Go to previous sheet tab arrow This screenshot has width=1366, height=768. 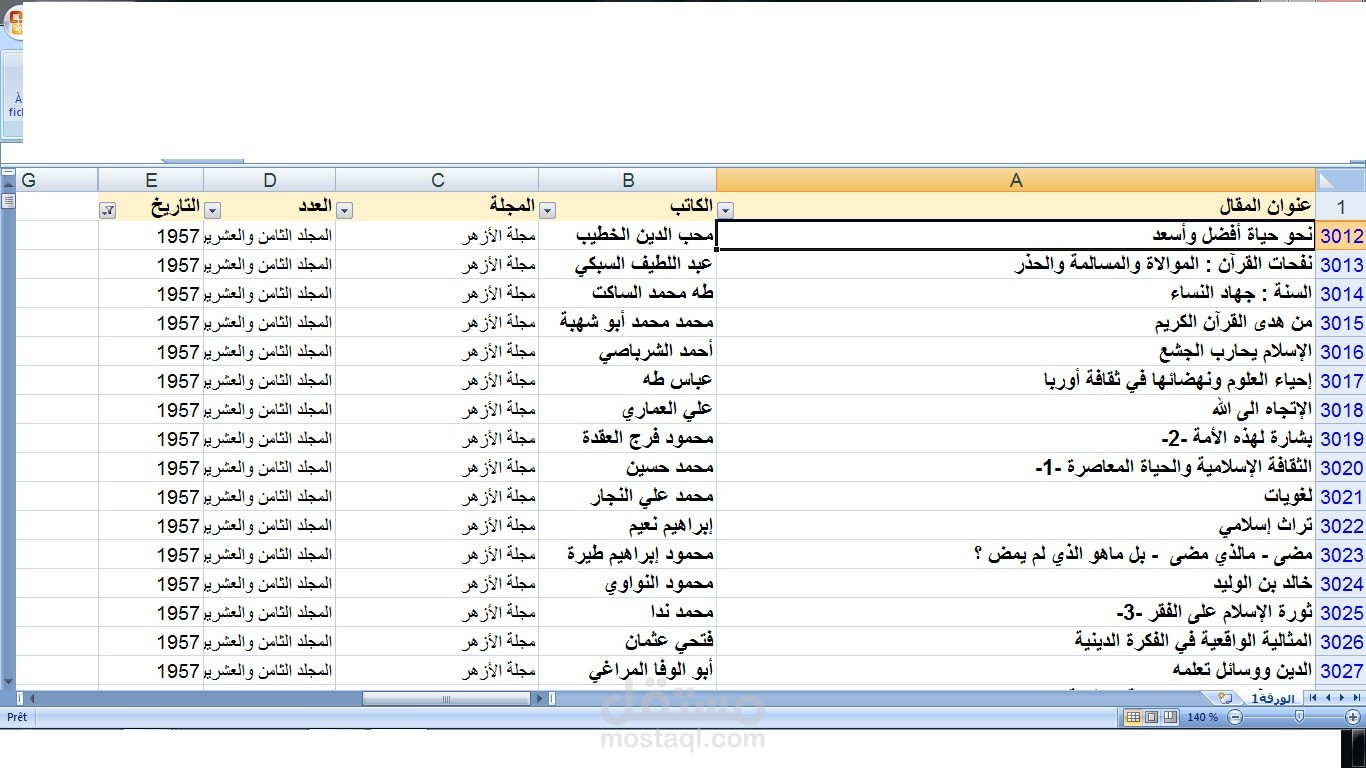point(1328,698)
